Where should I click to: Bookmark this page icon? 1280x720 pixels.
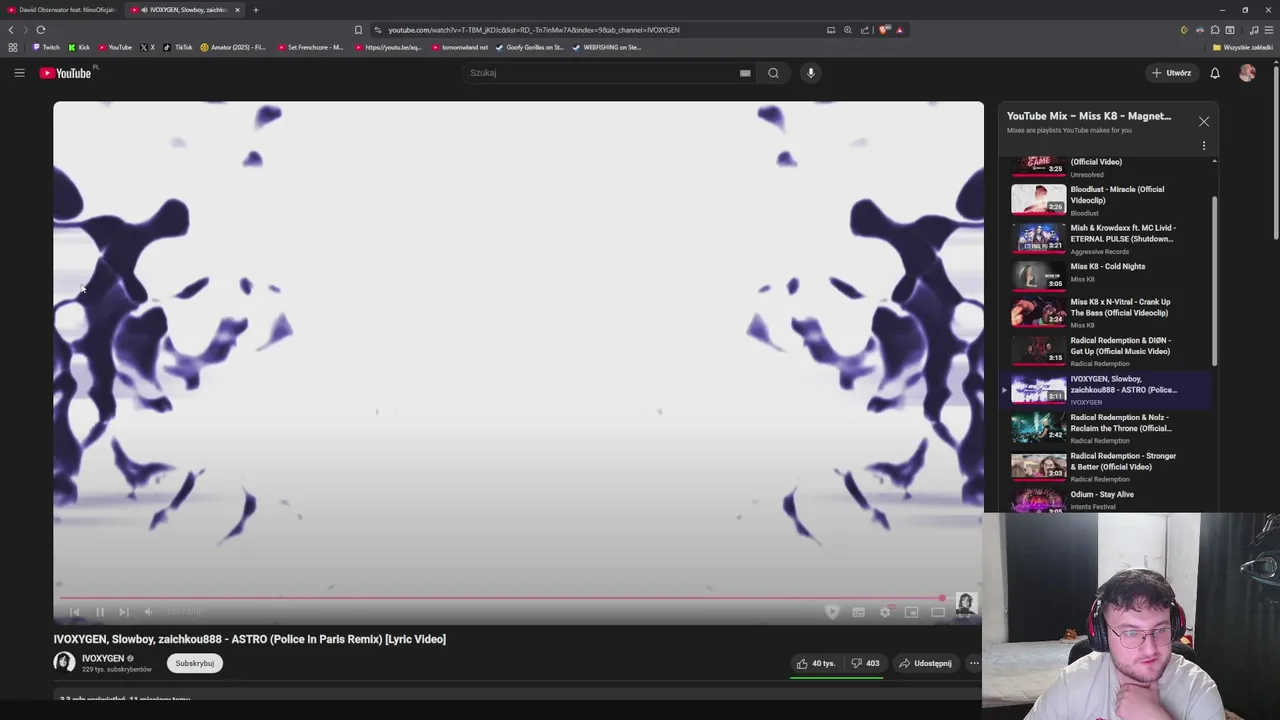click(x=358, y=30)
